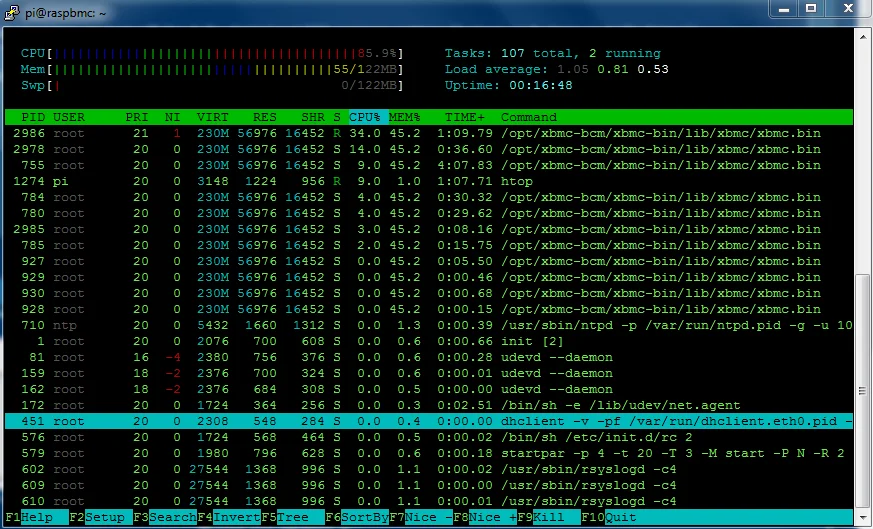Click the CPU usage meter bar
Screen dimensions: 873x529
(x=212, y=53)
